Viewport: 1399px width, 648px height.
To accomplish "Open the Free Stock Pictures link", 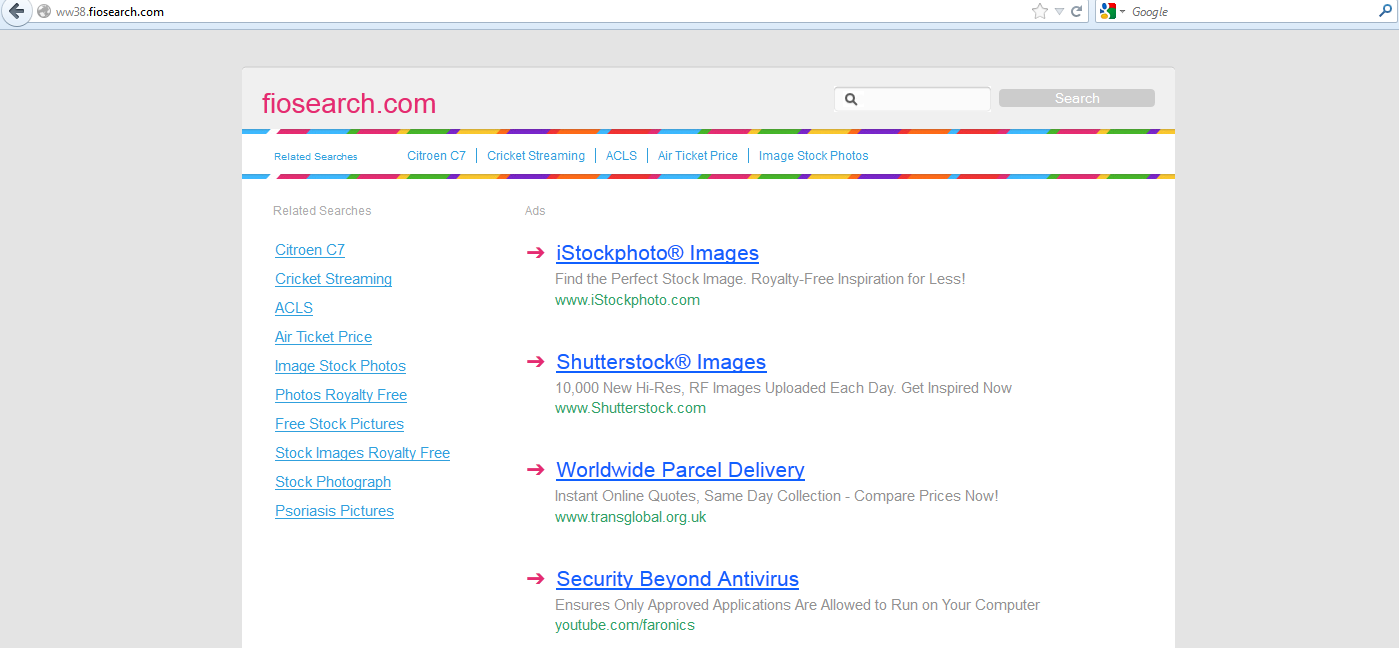I will pyautogui.click(x=339, y=424).
